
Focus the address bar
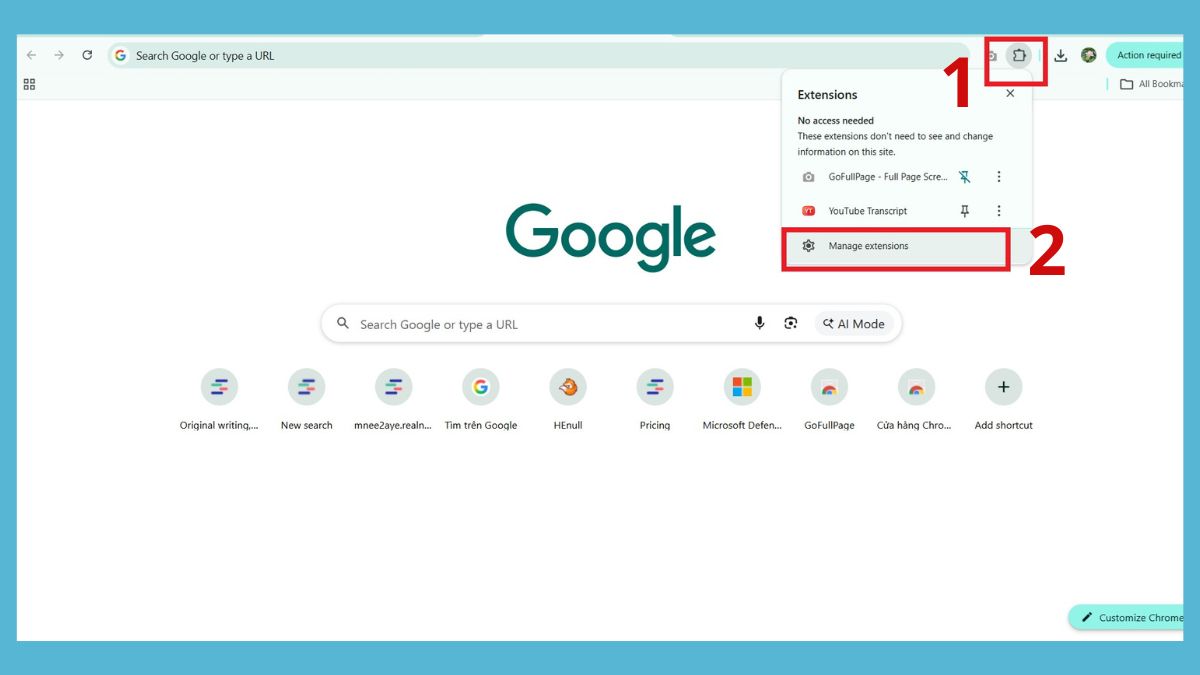click(x=538, y=55)
